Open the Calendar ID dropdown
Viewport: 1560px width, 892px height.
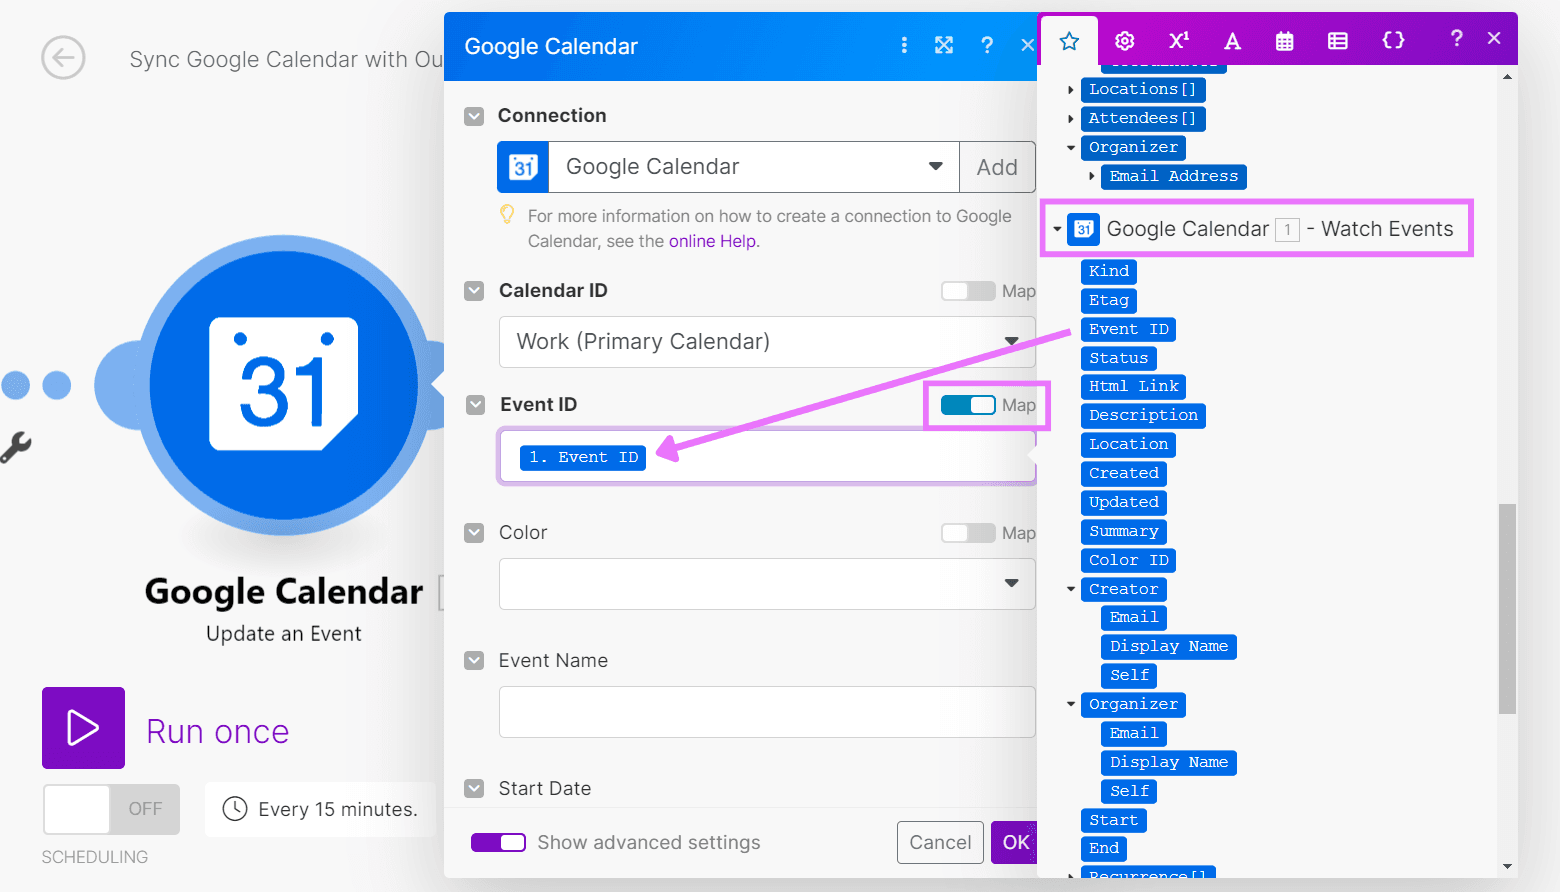[1011, 342]
